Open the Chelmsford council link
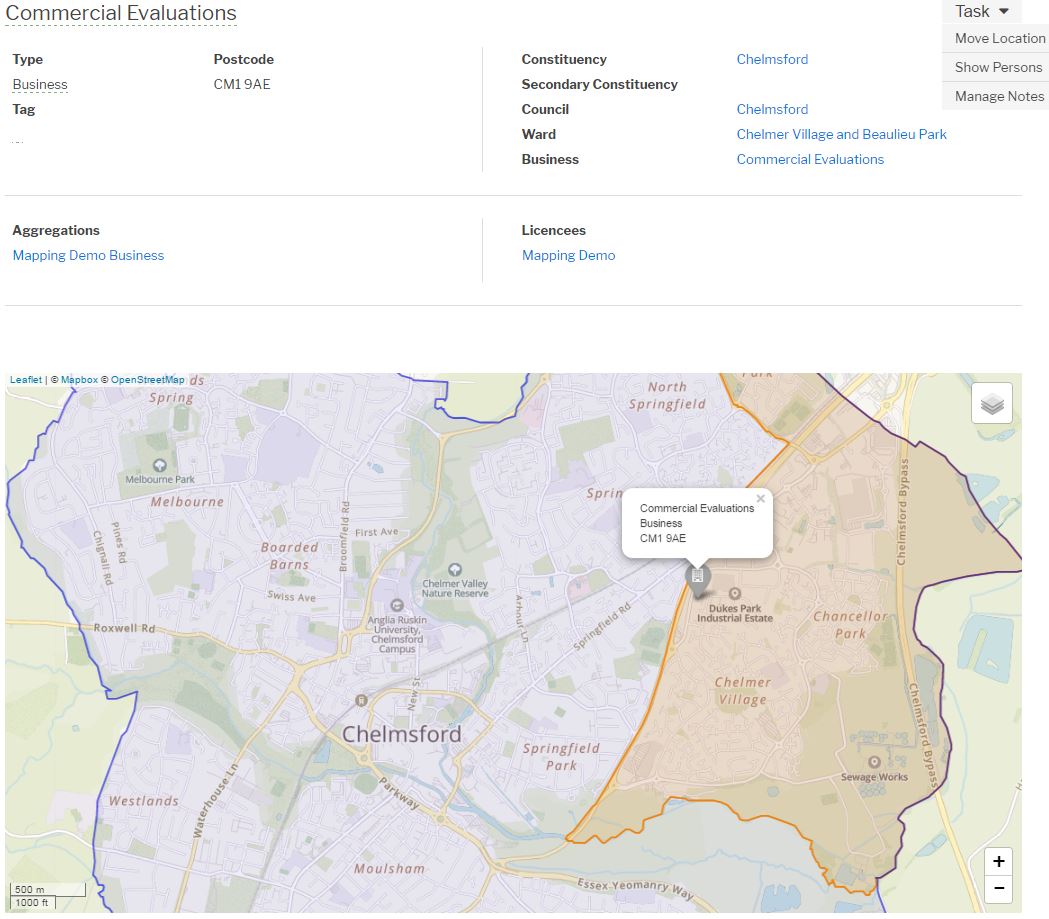 [772, 109]
